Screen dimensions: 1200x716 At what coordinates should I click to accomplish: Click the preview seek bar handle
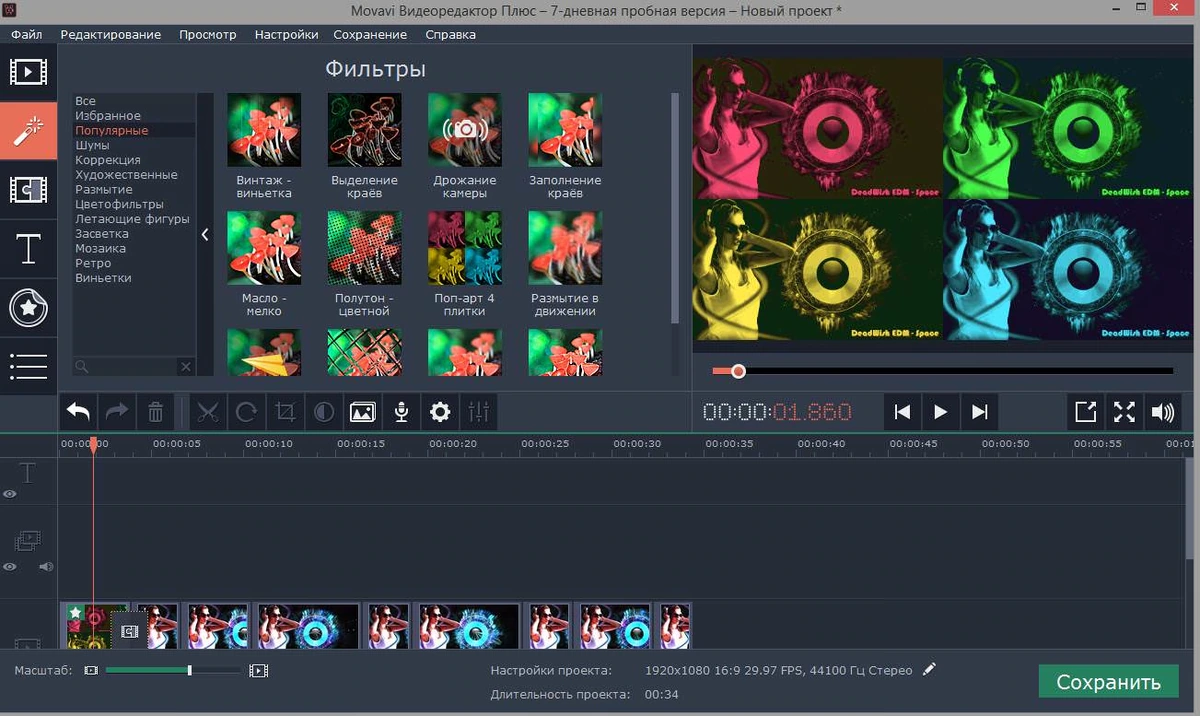(738, 371)
